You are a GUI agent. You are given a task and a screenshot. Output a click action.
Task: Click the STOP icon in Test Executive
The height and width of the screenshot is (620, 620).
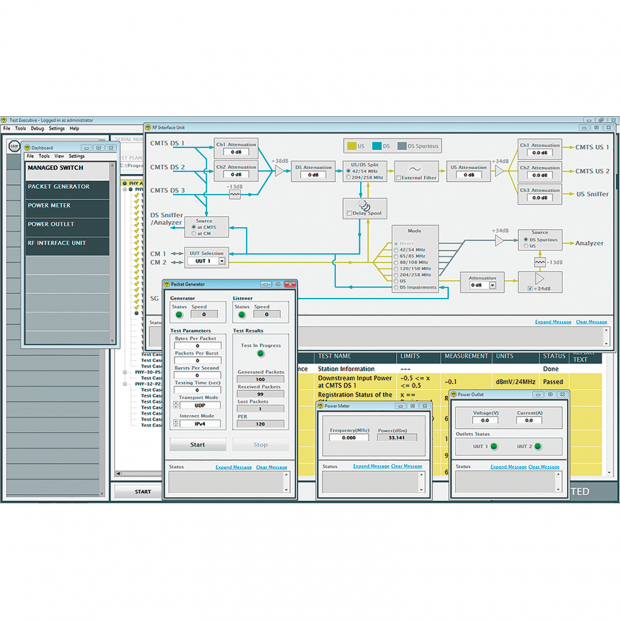coord(14,146)
